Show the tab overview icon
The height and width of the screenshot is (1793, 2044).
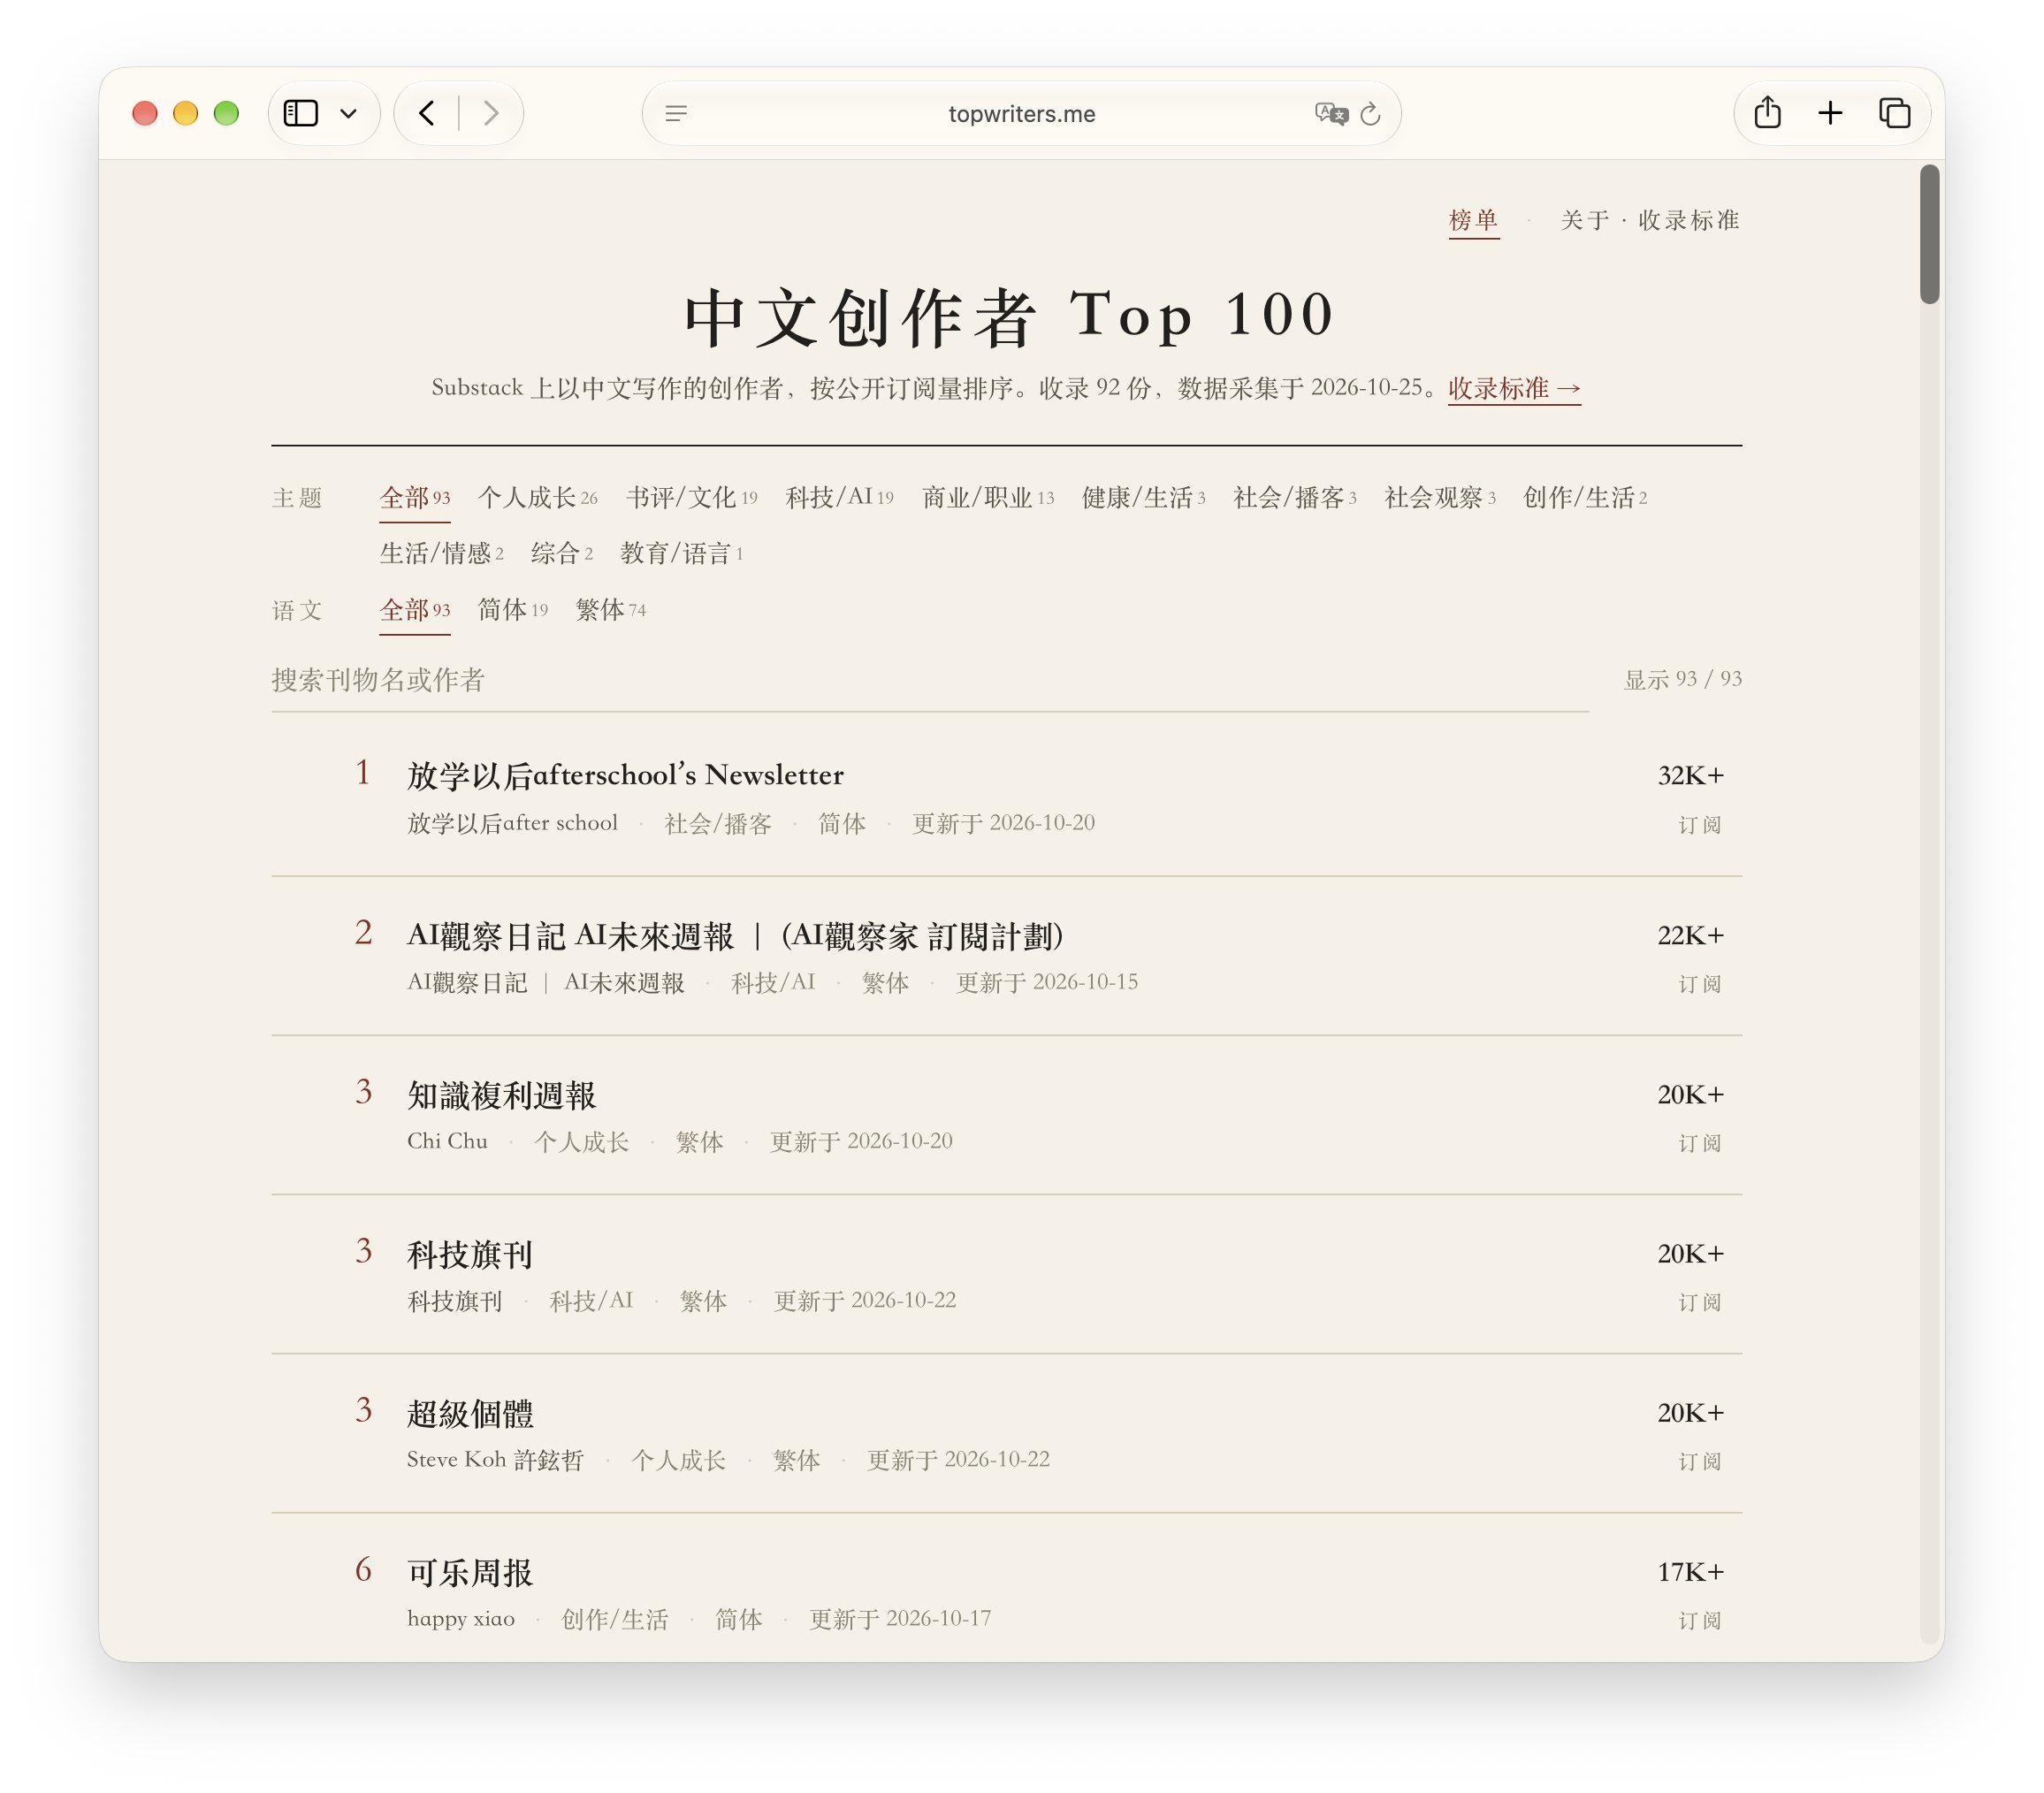[x=1894, y=113]
